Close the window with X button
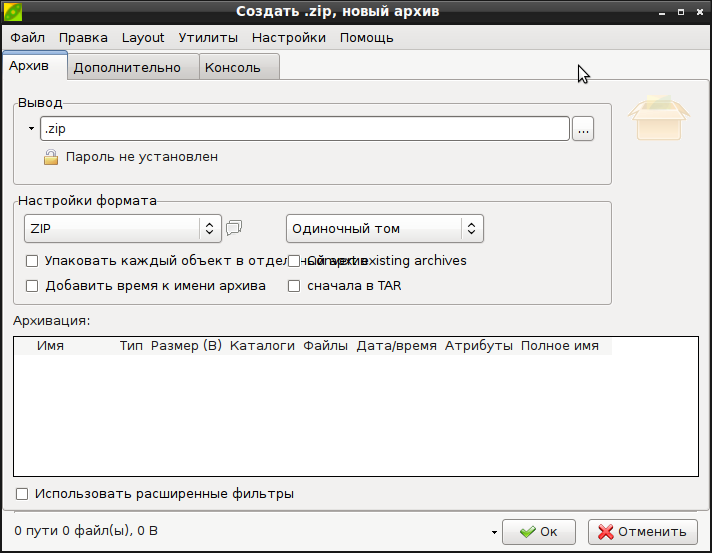The width and height of the screenshot is (712, 553). [700, 12]
